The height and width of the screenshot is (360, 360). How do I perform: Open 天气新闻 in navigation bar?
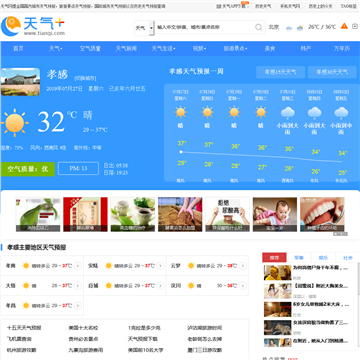tap(126, 49)
